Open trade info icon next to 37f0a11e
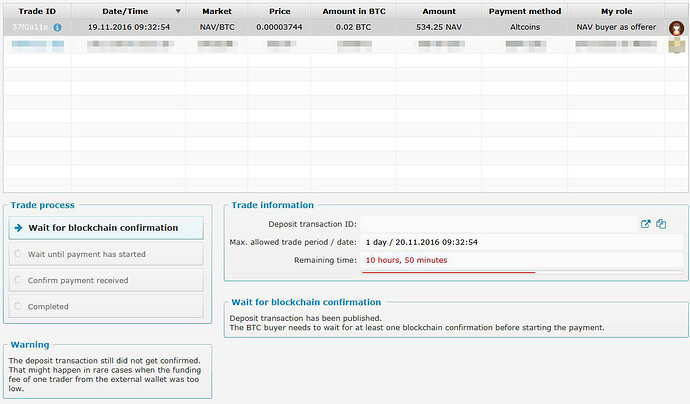The height and width of the screenshot is (404, 690). click(x=57, y=27)
